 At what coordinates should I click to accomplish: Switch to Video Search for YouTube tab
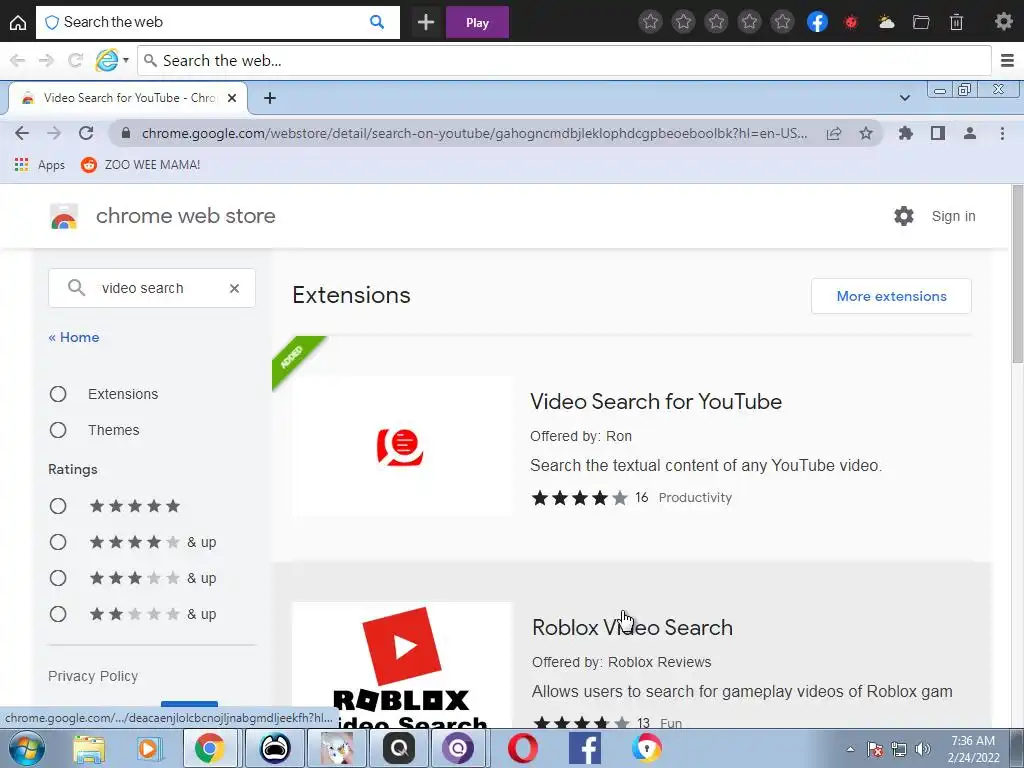(129, 98)
